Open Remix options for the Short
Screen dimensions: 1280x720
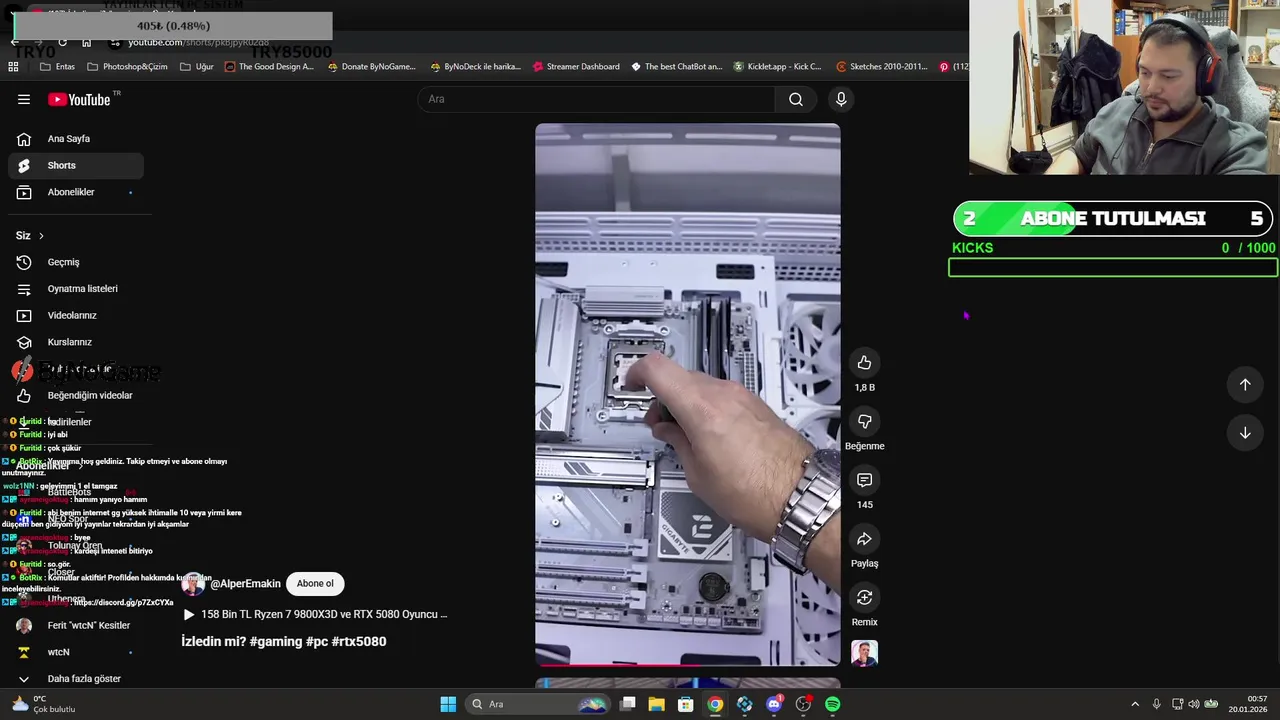click(864, 597)
